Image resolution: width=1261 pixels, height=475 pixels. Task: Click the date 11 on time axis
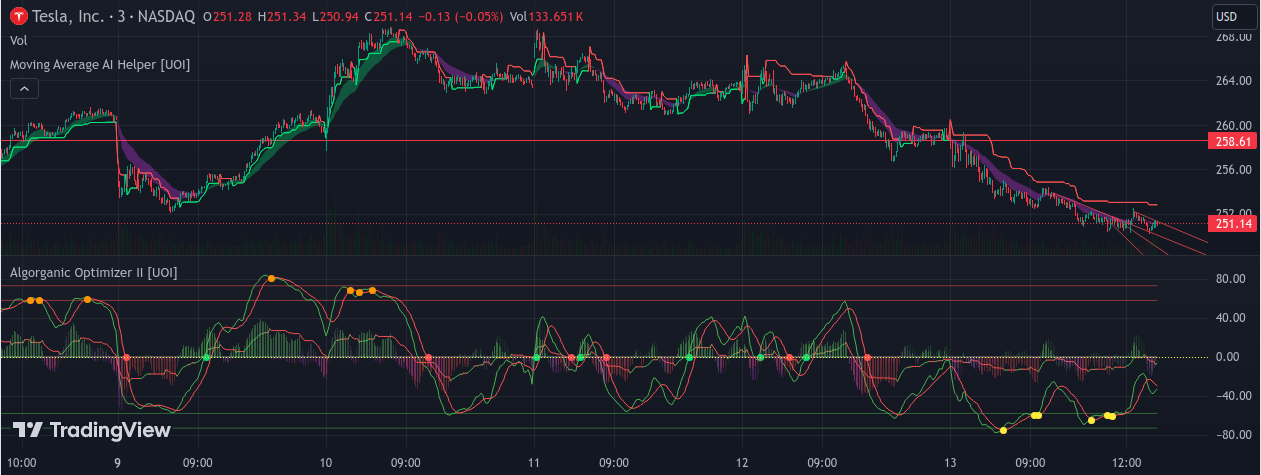coord(533,464)
